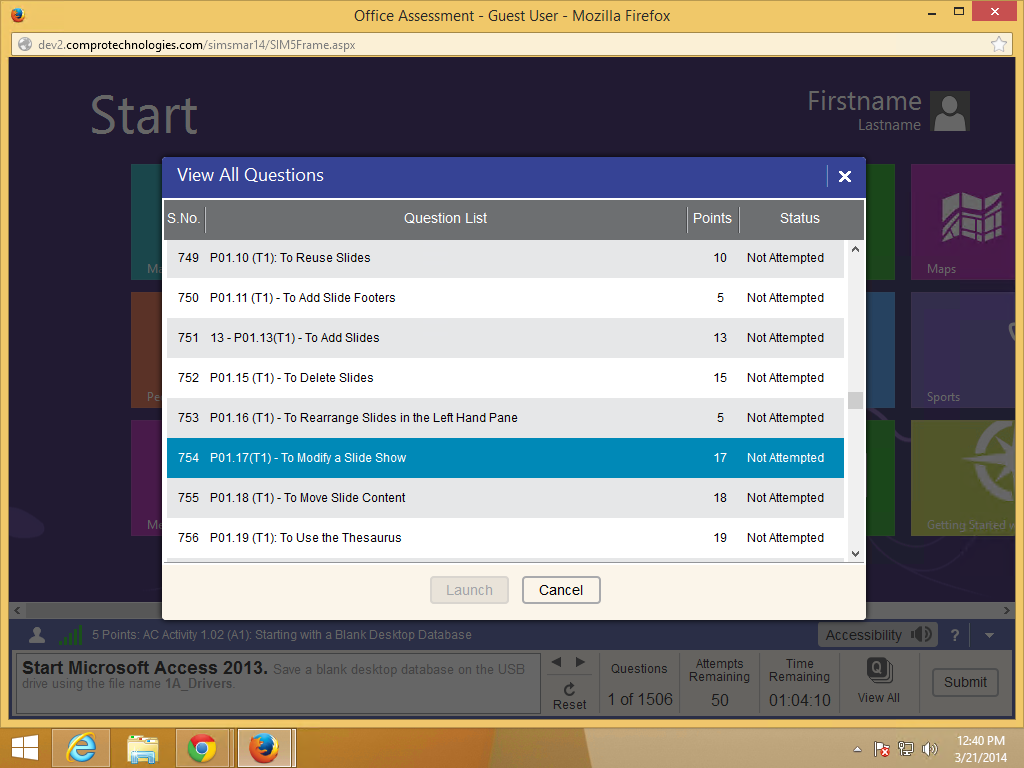The width and height of the screenshot is (1024, 768).
Task: Open the Sports tile
Action: pyautogui.click(x=963, y=349)
